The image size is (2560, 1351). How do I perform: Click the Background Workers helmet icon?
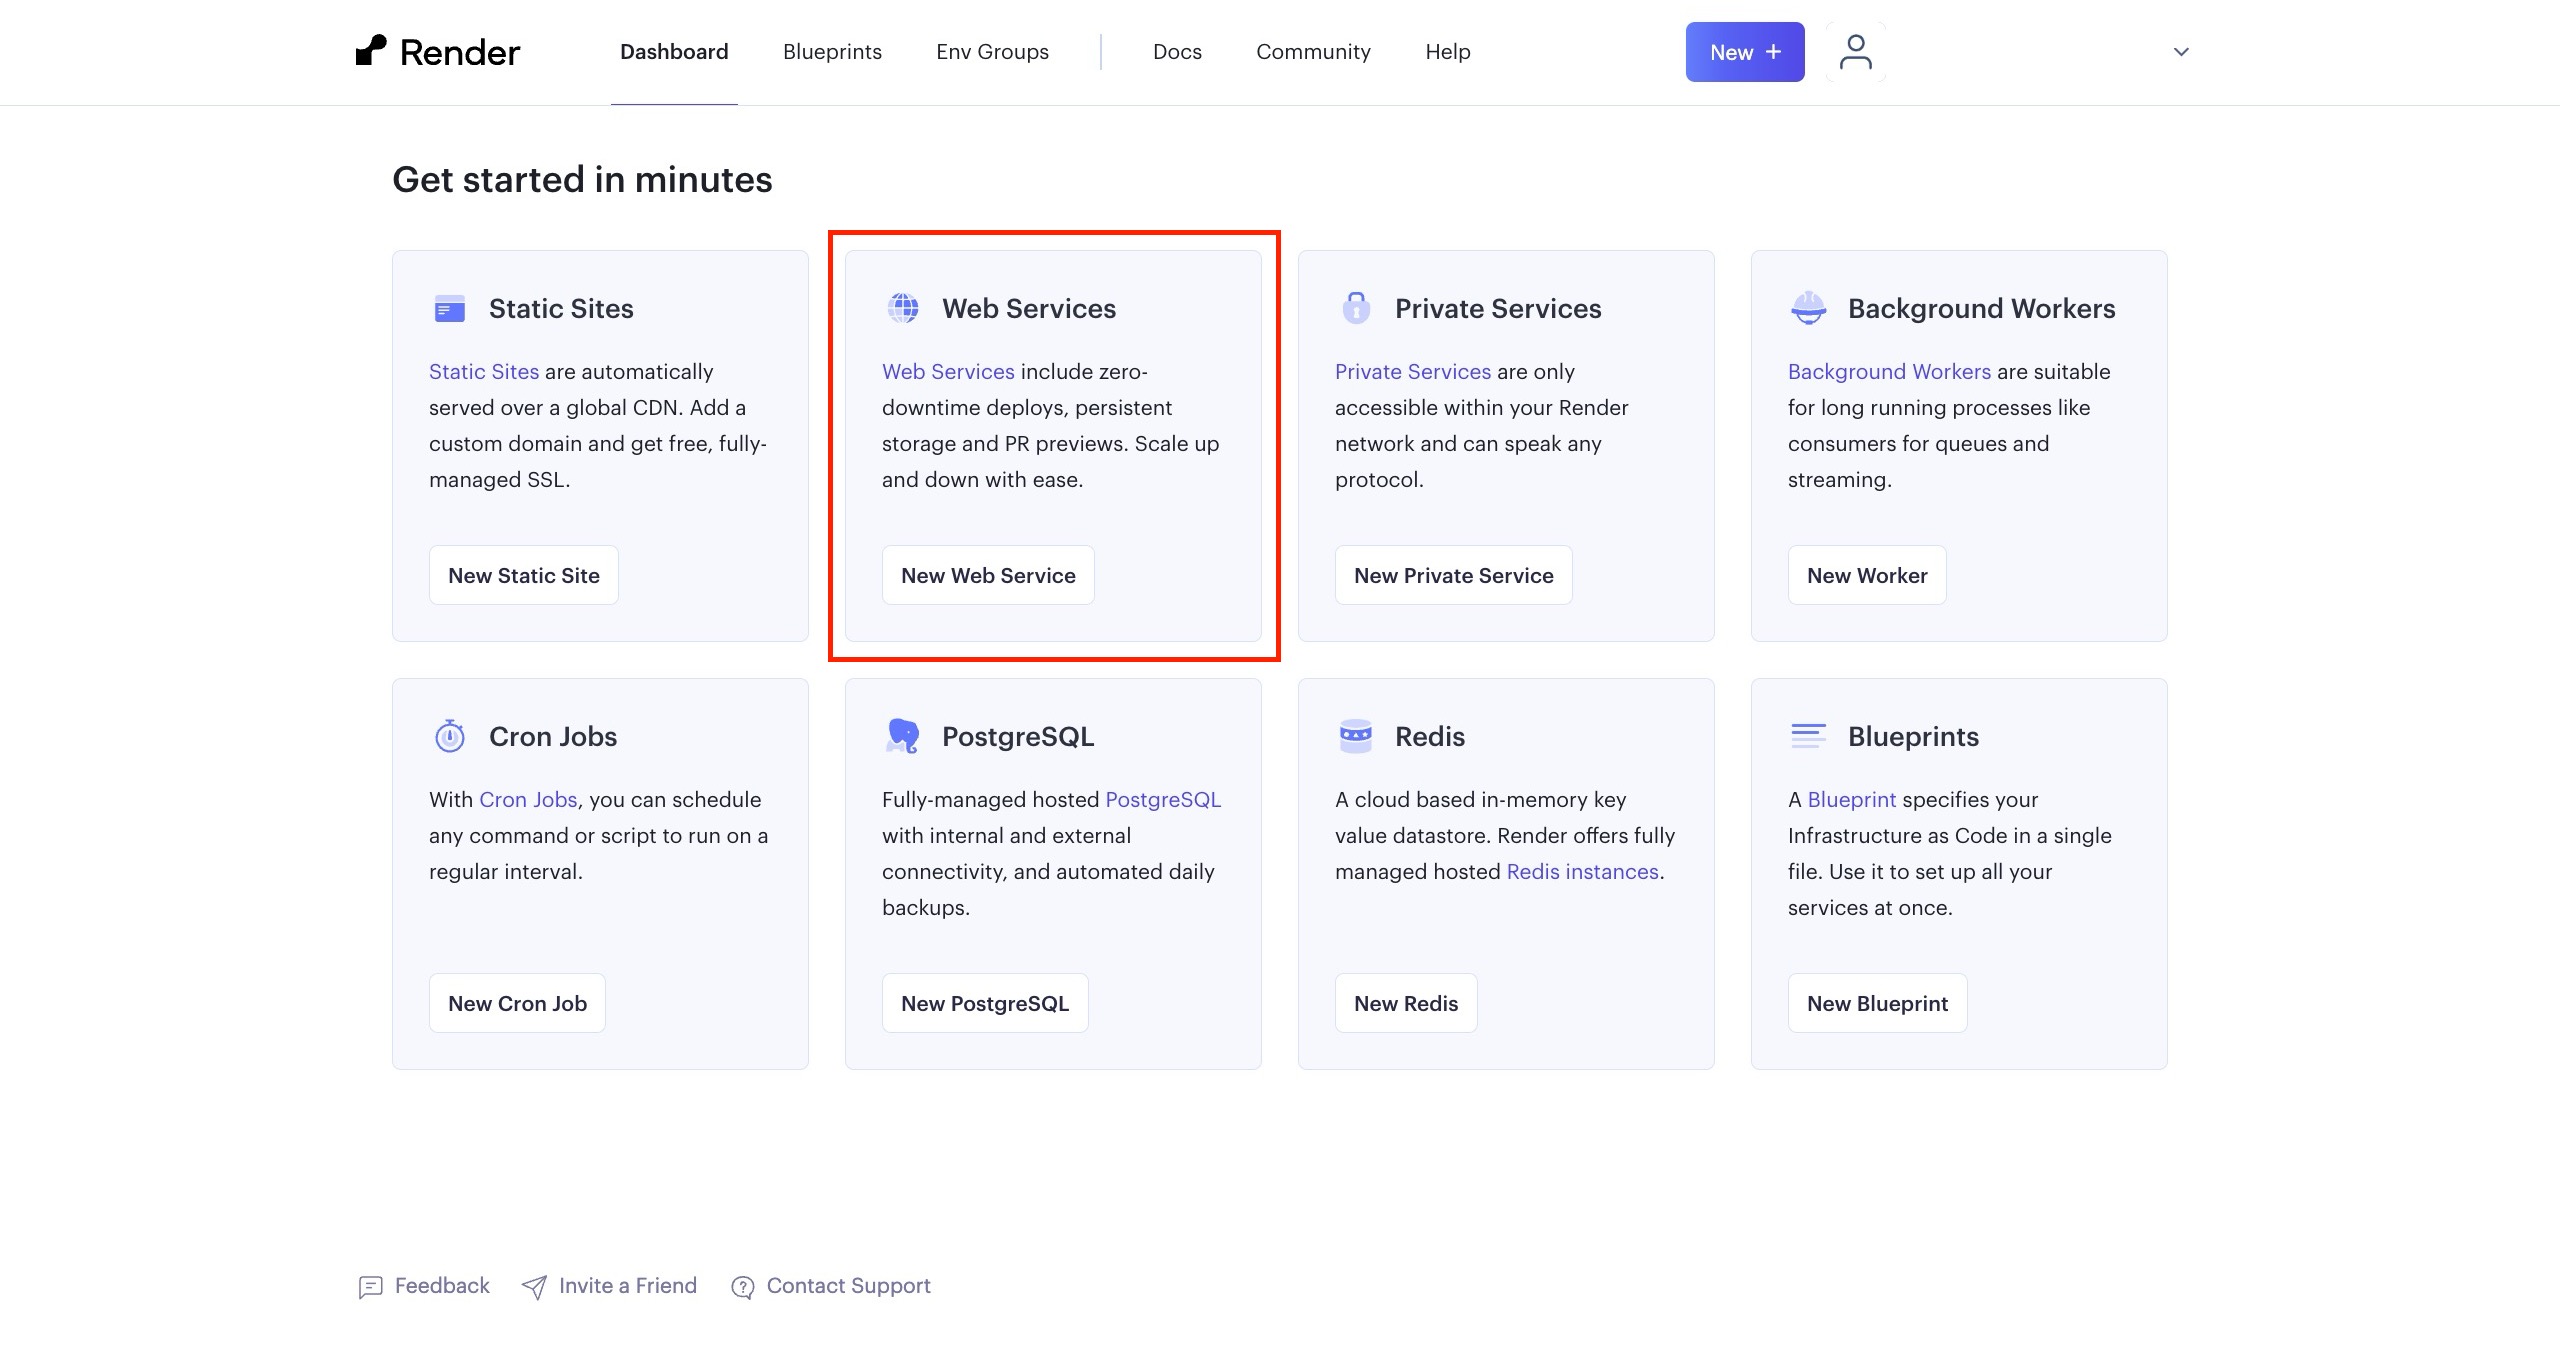pyautogui.click(x=1808, y=308)
